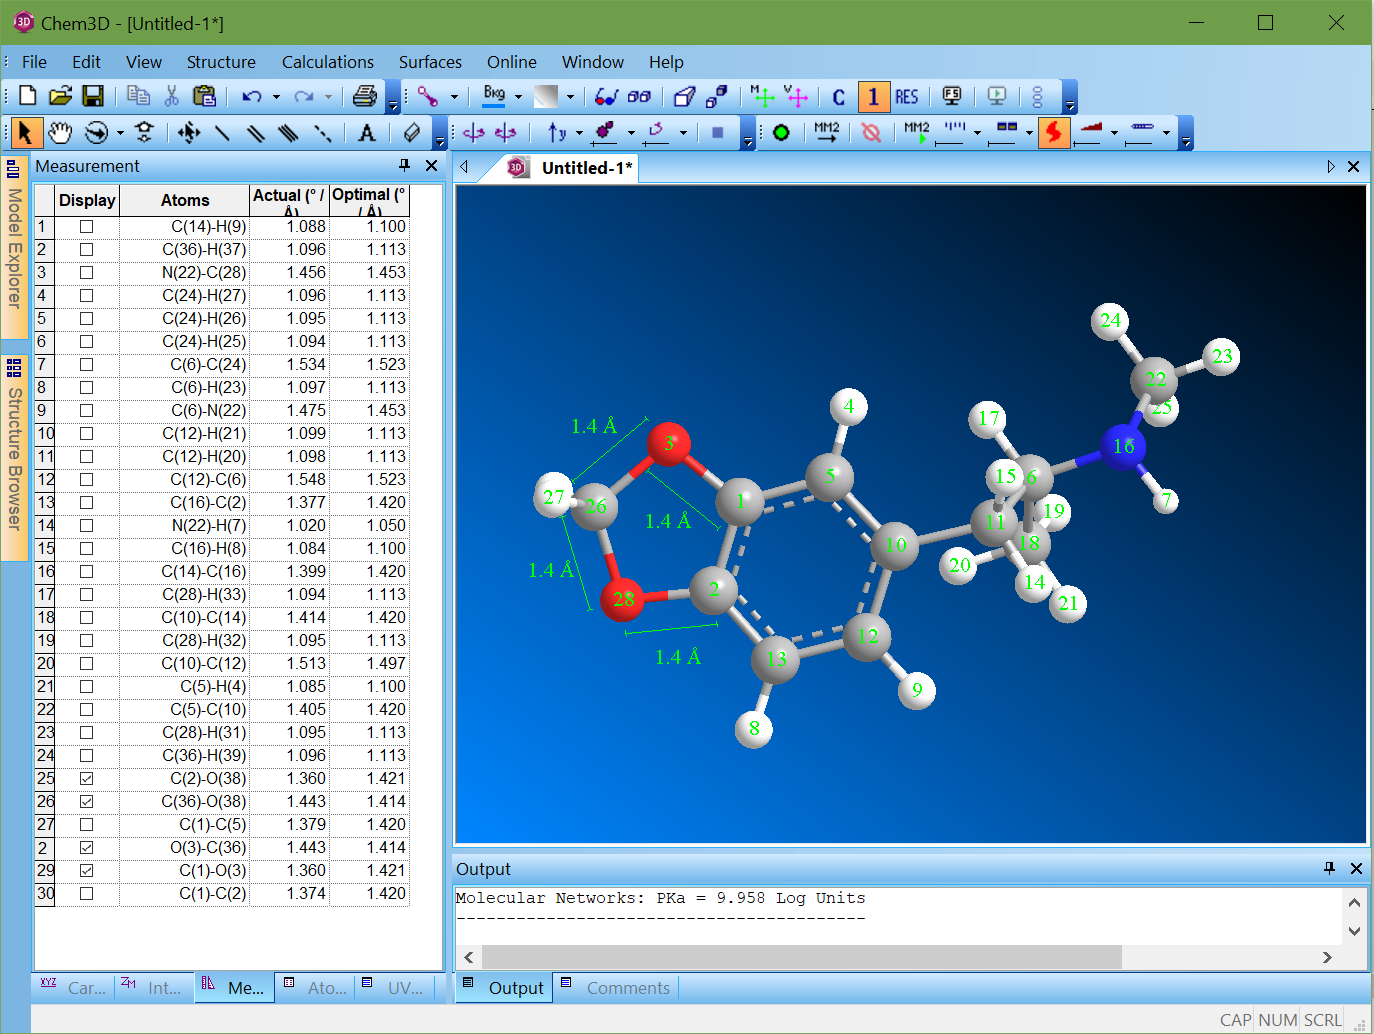Uncheck Display box for C(1)-O(3) row
This screenshot has height=1034, width=1374.
[x=87, y=871]
